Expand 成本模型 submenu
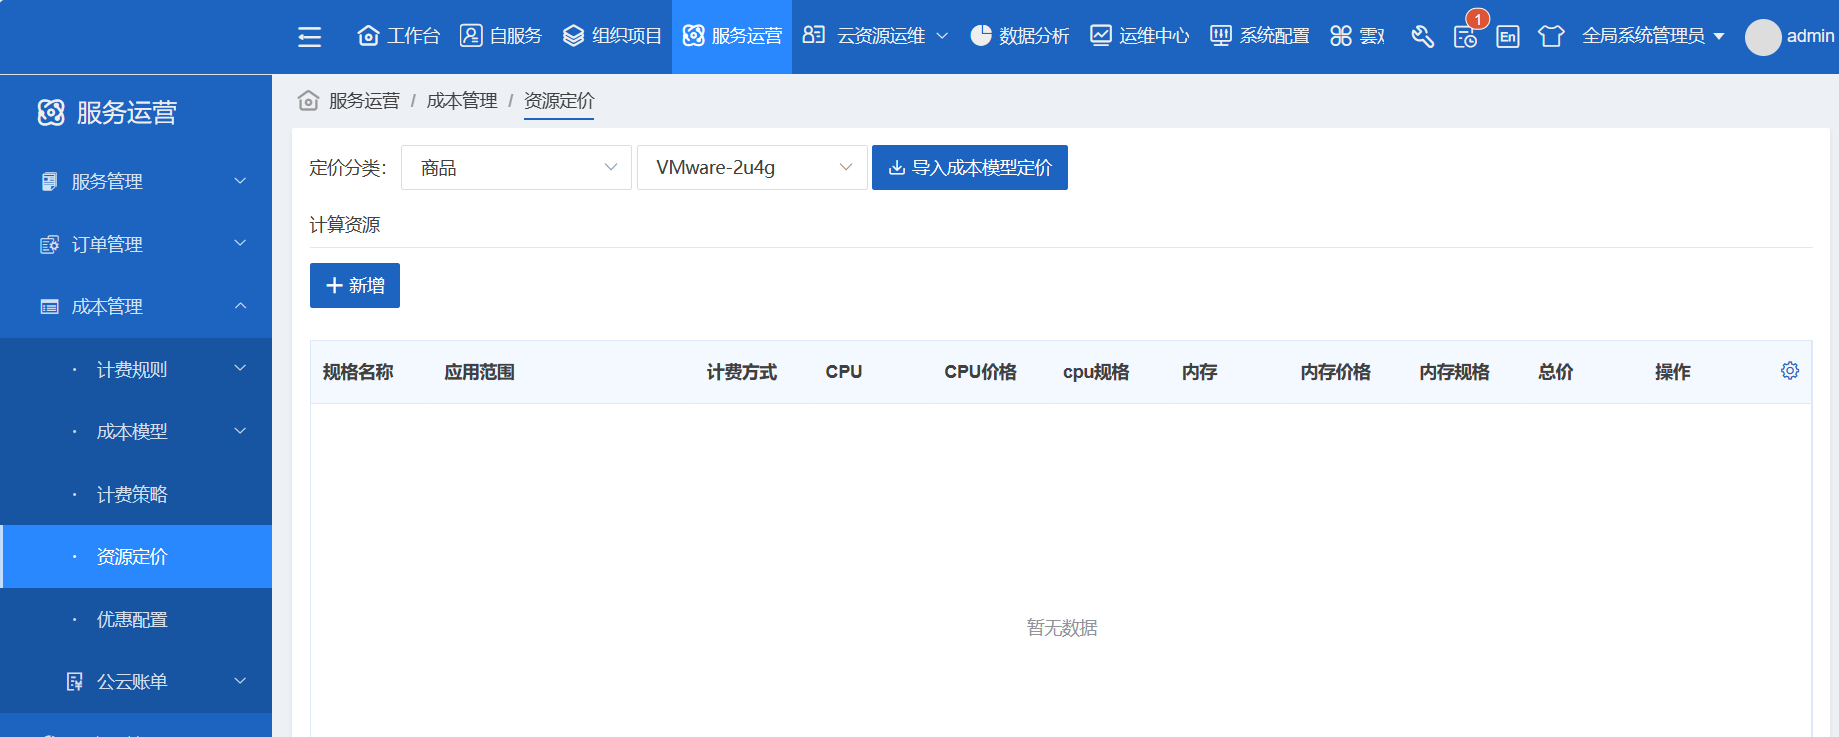Screen dimensions: 1839x737 tap(136, 431)
